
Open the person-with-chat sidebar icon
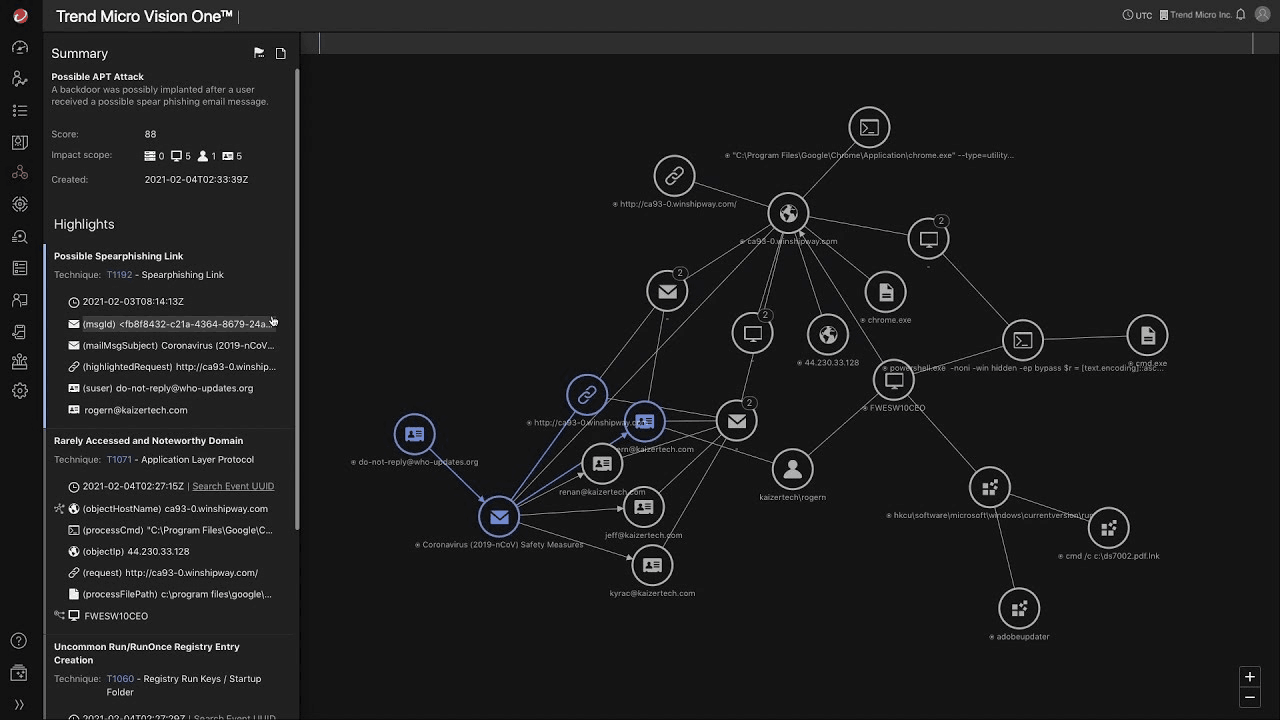click(x=20, y=299)
